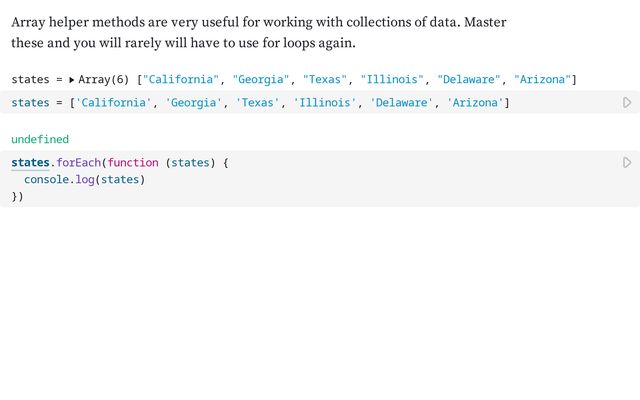The image size is (640, 400).
Task: Click the forEach method name in code
Action: pos(78,162)
